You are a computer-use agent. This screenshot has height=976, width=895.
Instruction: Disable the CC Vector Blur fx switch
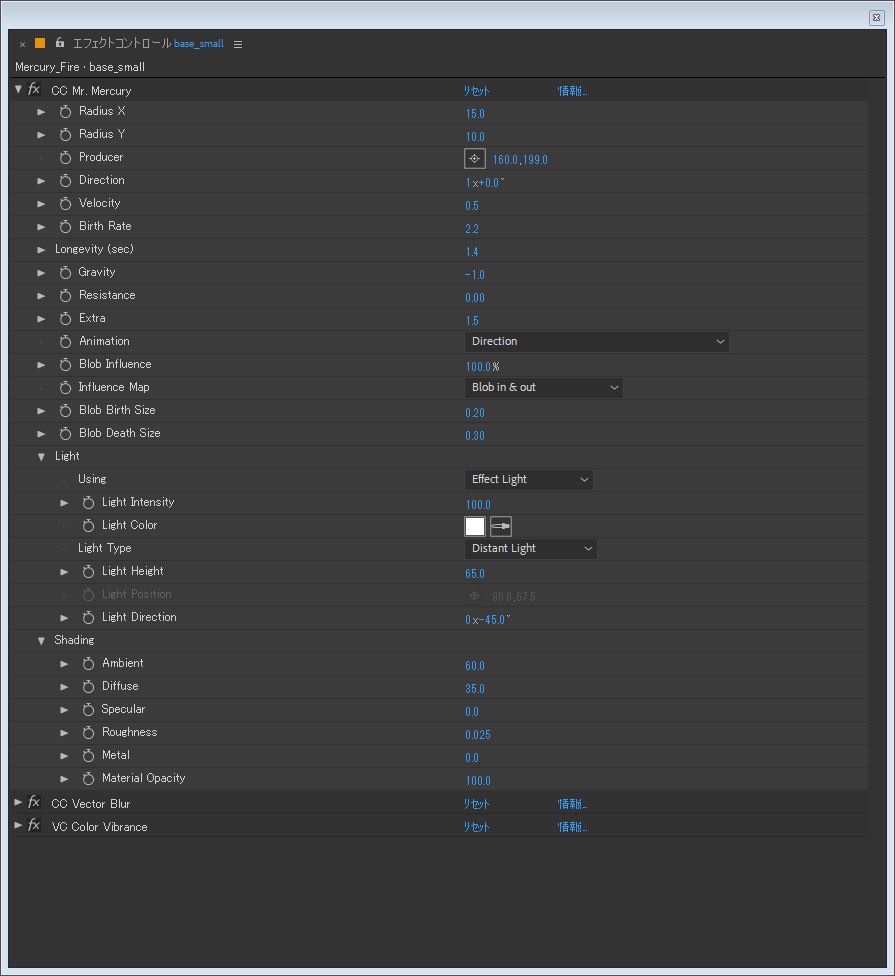34,803
